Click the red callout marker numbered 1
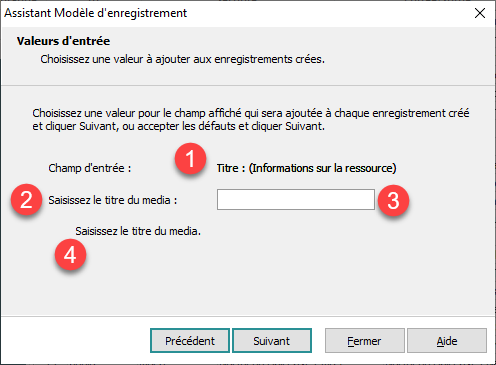The image size is (496, 365). coord(190,159)
